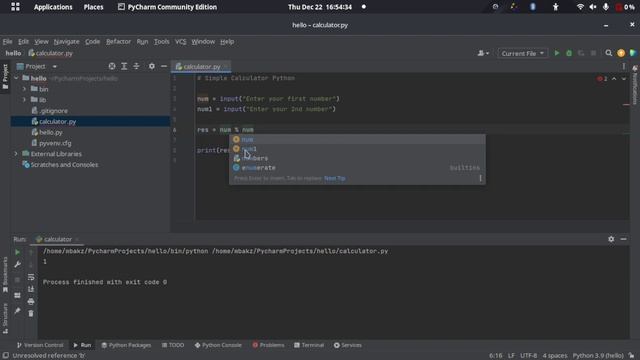640x360 pixels.
Task: Open IDE updates orange icon
Action: [621, 53]
